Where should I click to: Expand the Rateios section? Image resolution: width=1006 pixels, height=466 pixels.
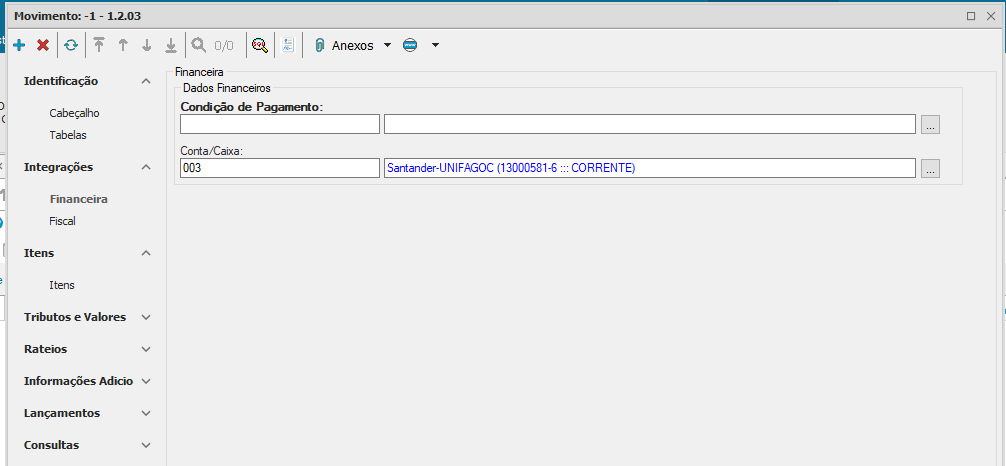[146, 349]
